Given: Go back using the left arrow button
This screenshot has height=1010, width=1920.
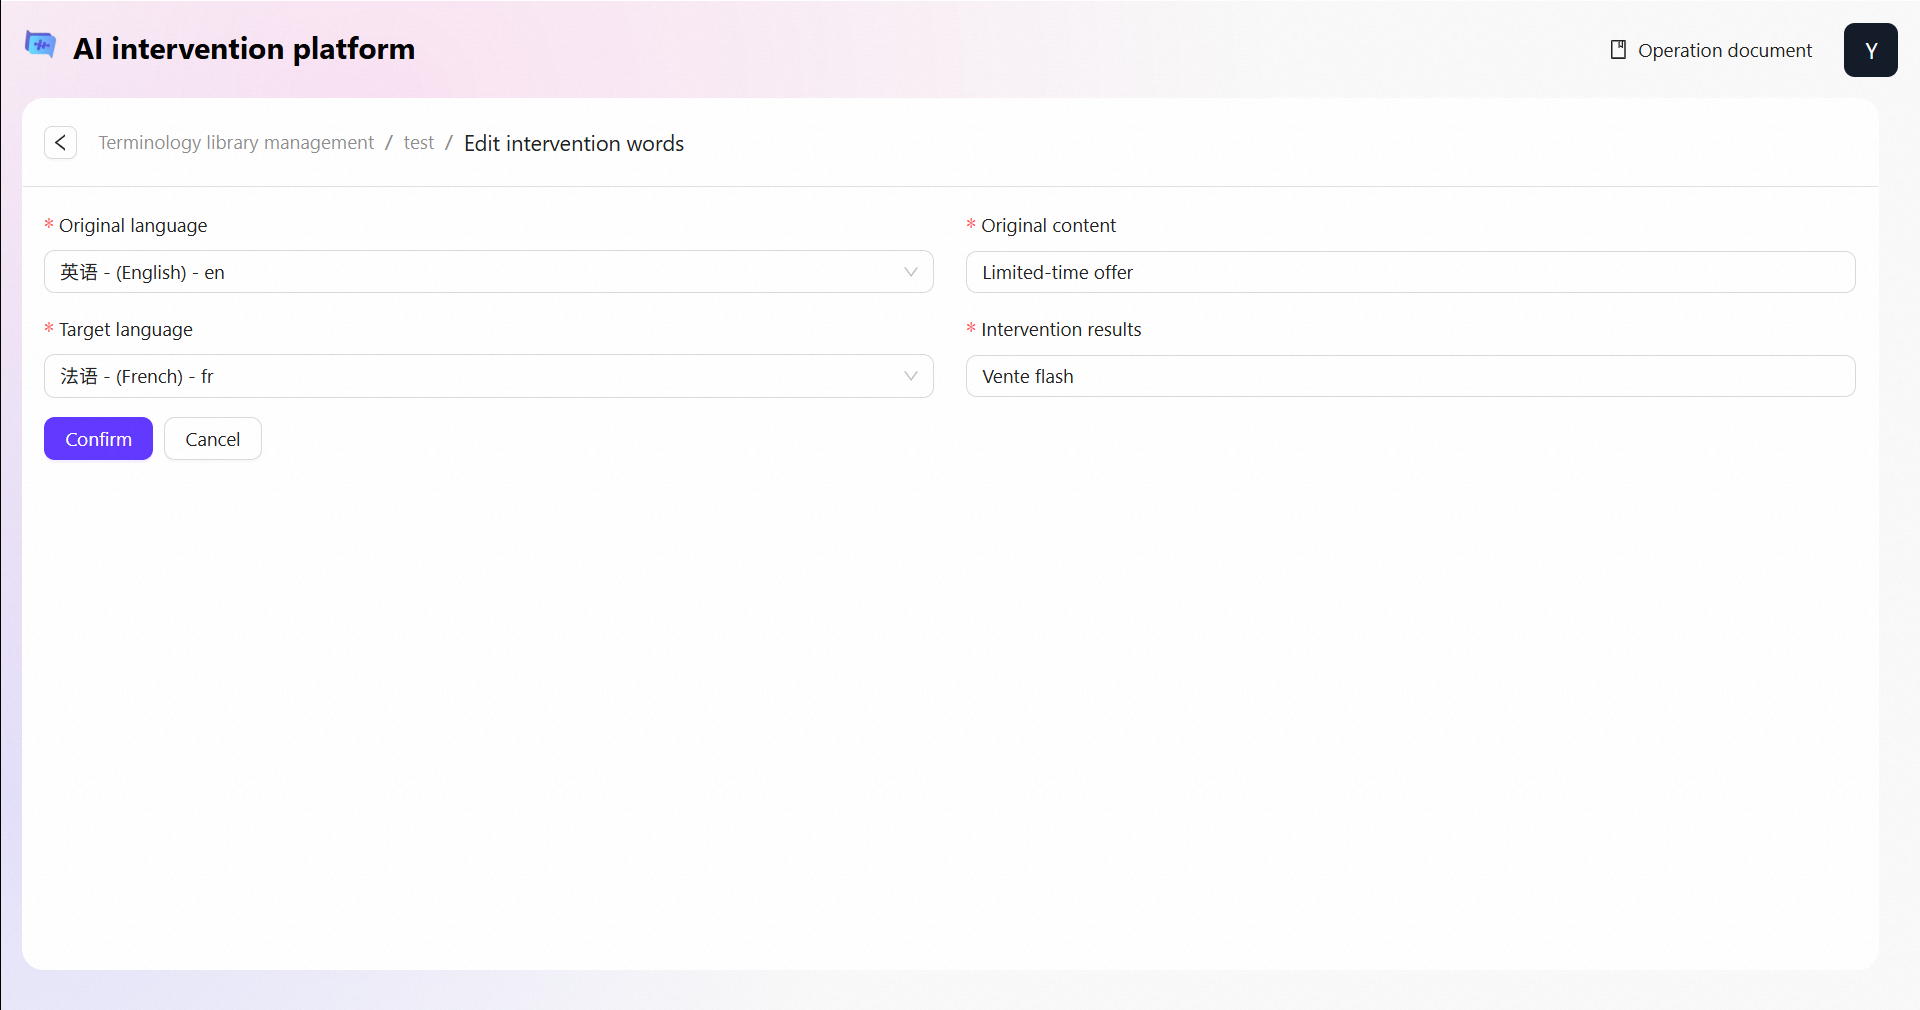Looking at the screenshot, I should [x=61, y=143].
